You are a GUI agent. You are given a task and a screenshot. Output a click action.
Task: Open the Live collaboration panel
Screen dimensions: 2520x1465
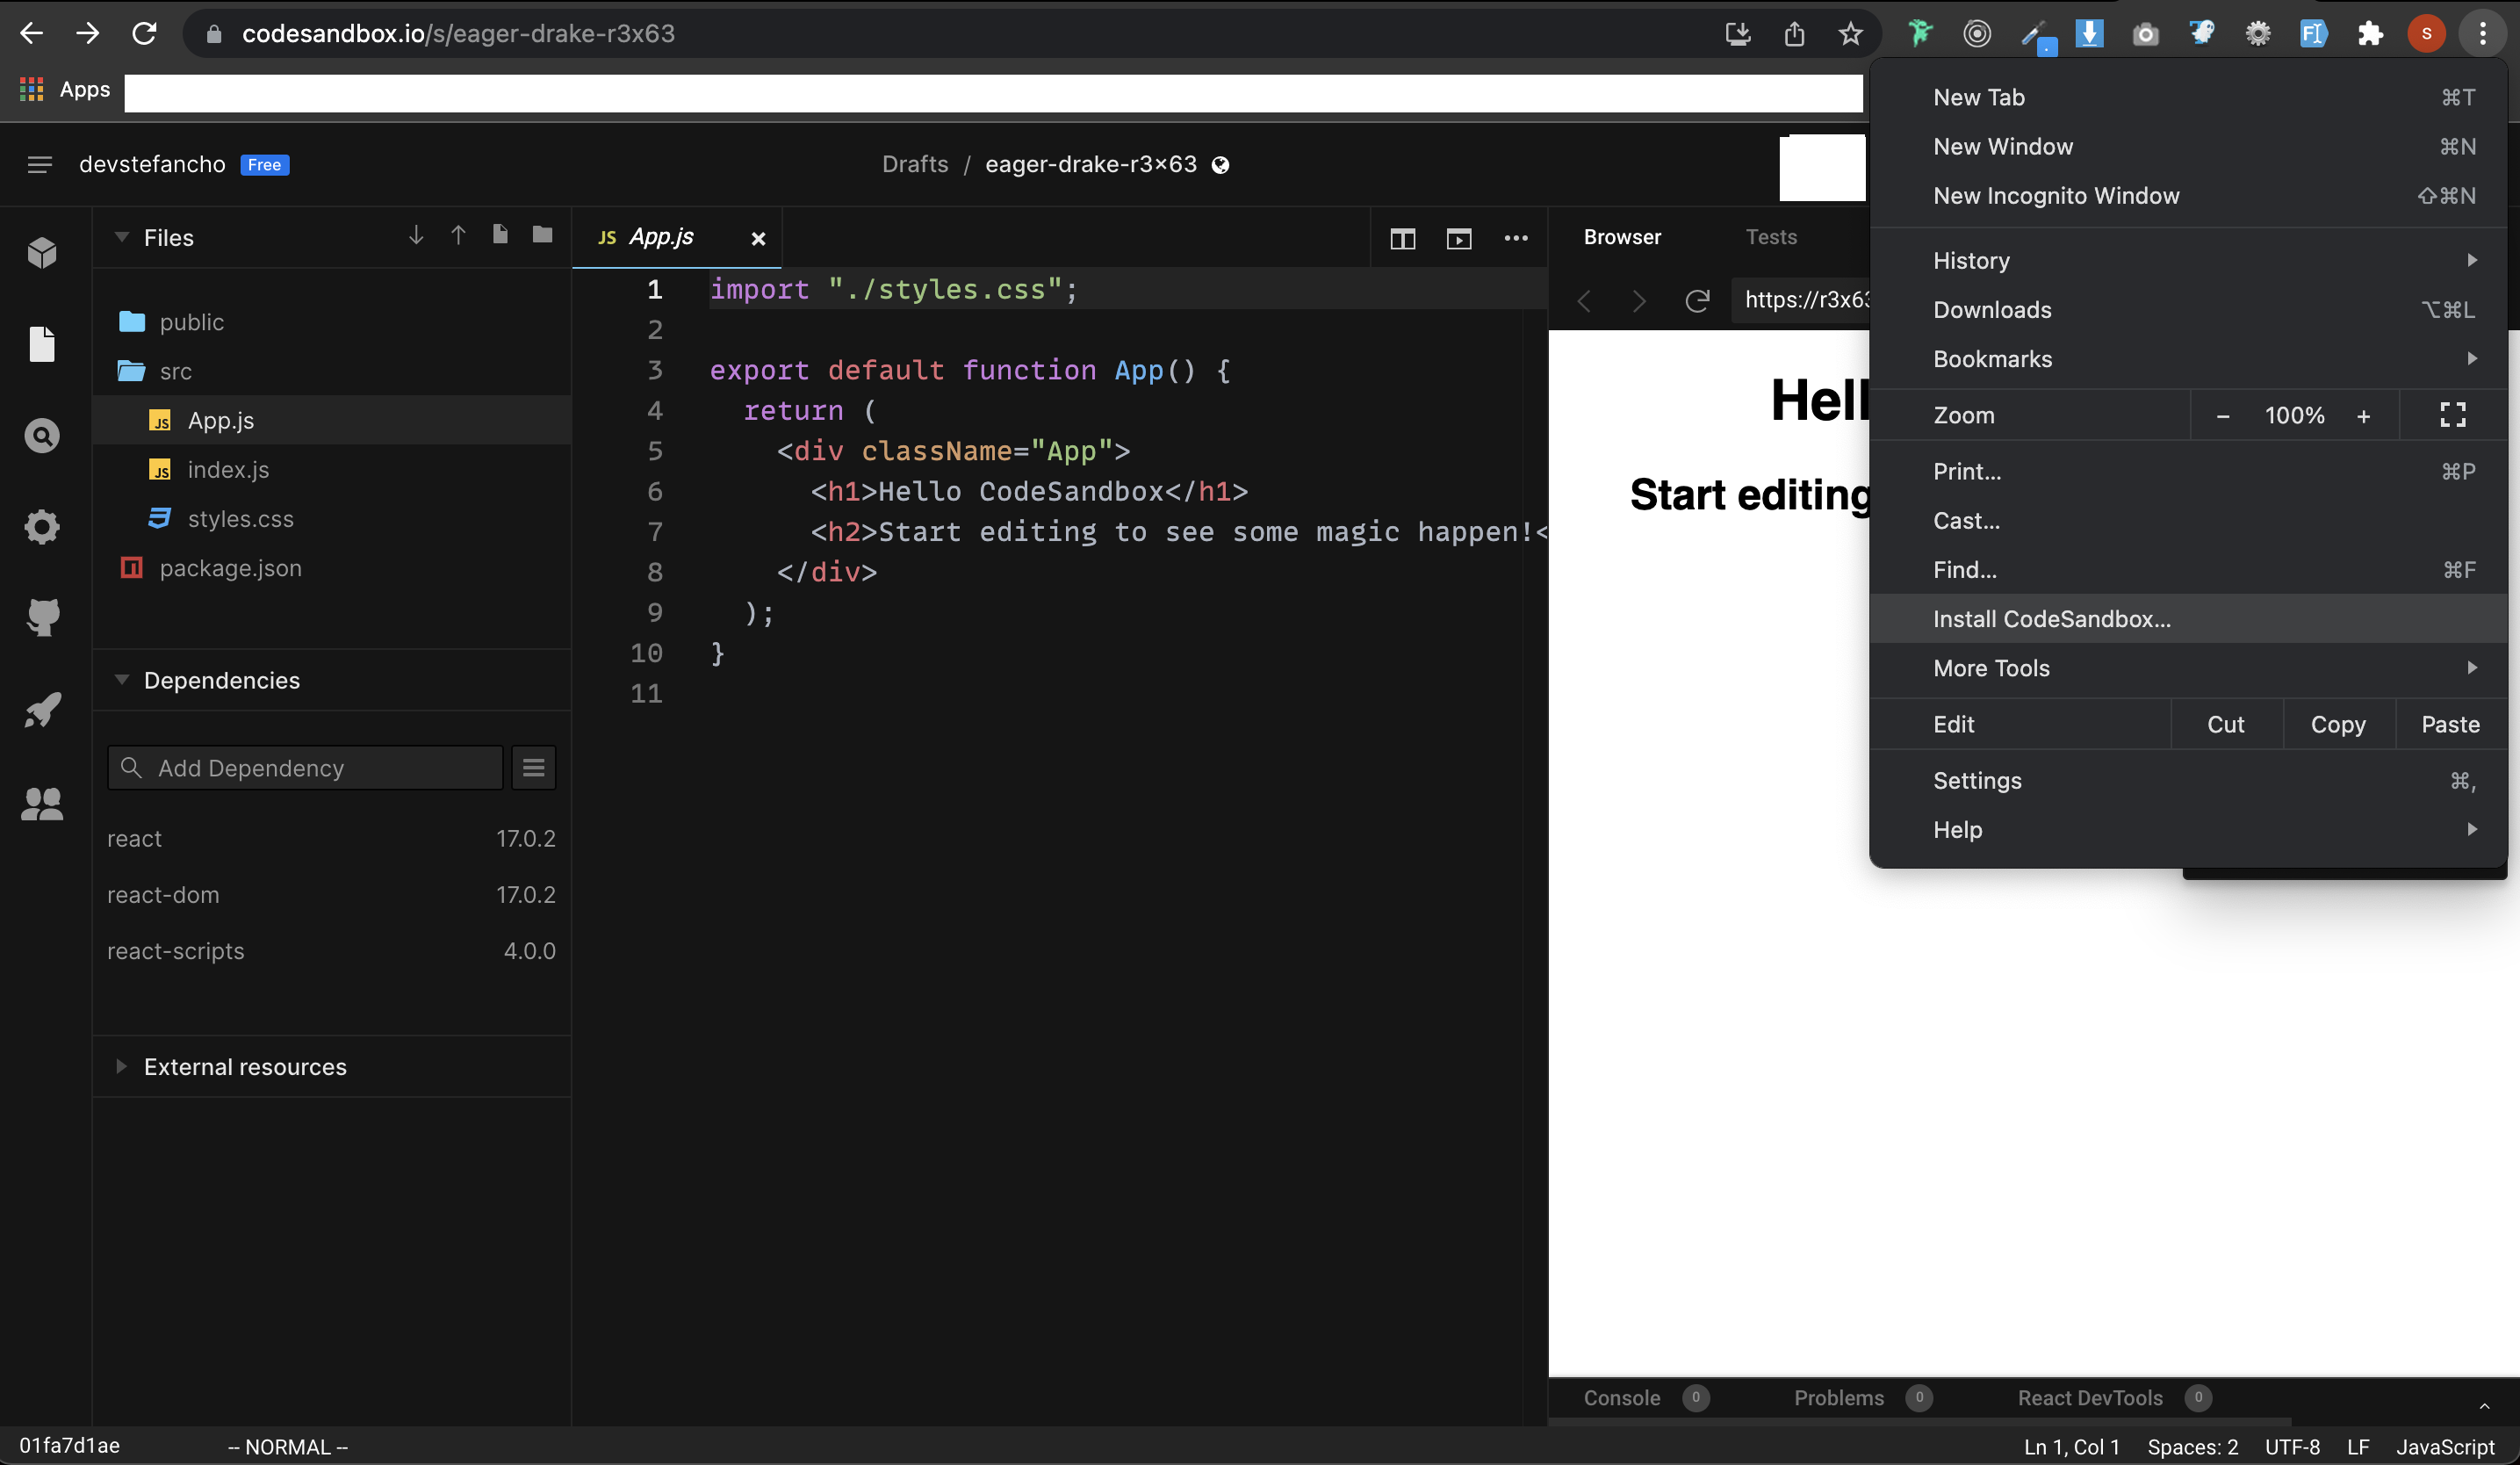(x=42, y=803)
